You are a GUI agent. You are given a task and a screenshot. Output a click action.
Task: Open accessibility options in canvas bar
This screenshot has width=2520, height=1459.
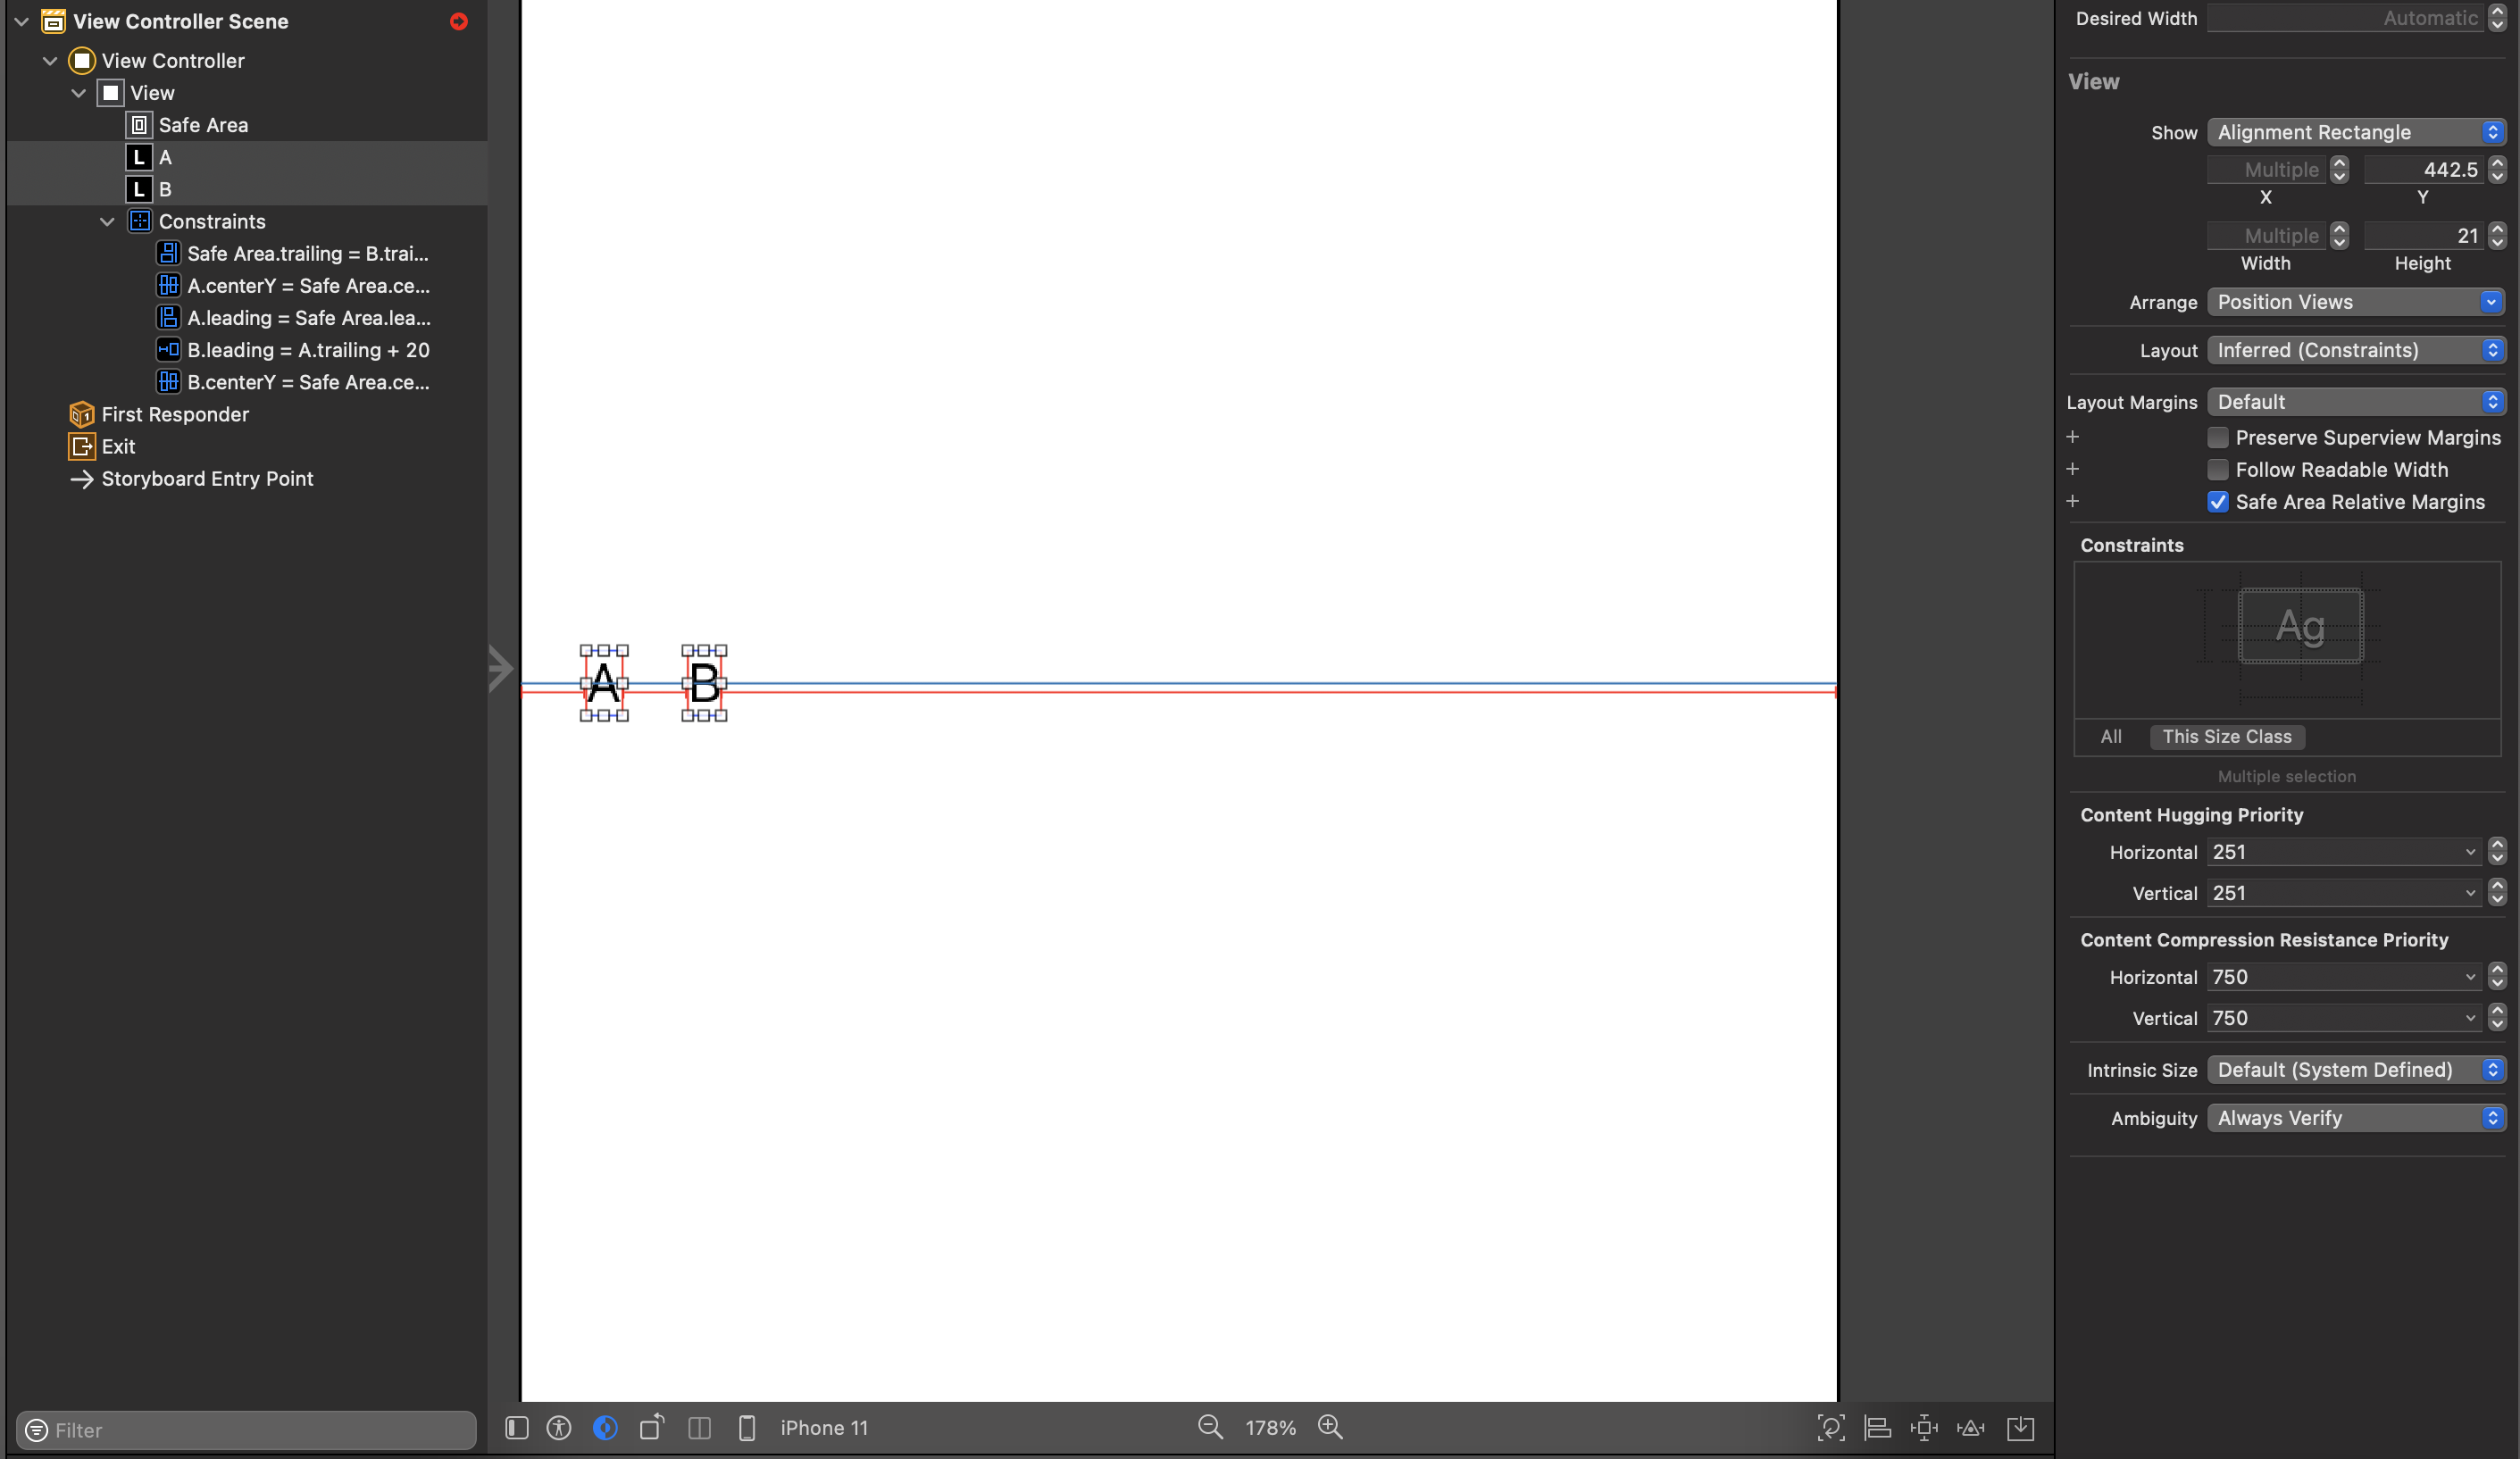[x=559, y=1428]
